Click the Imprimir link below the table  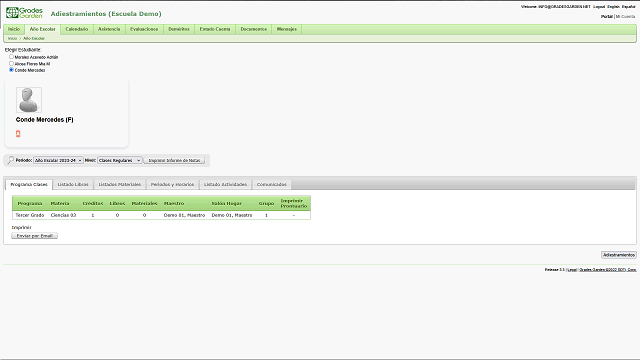22,227
